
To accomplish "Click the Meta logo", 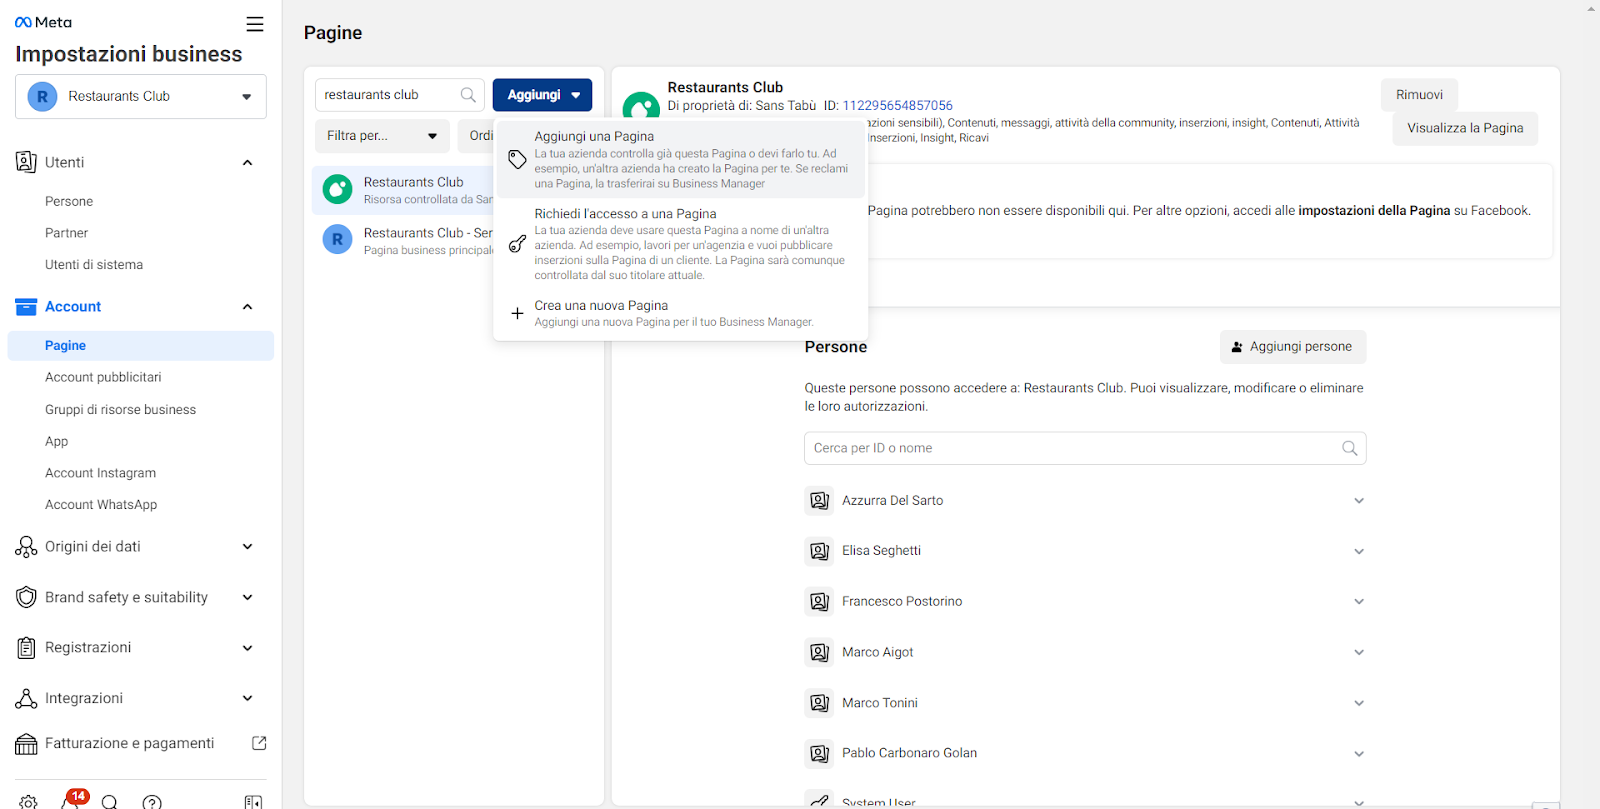I will [43, 22].
